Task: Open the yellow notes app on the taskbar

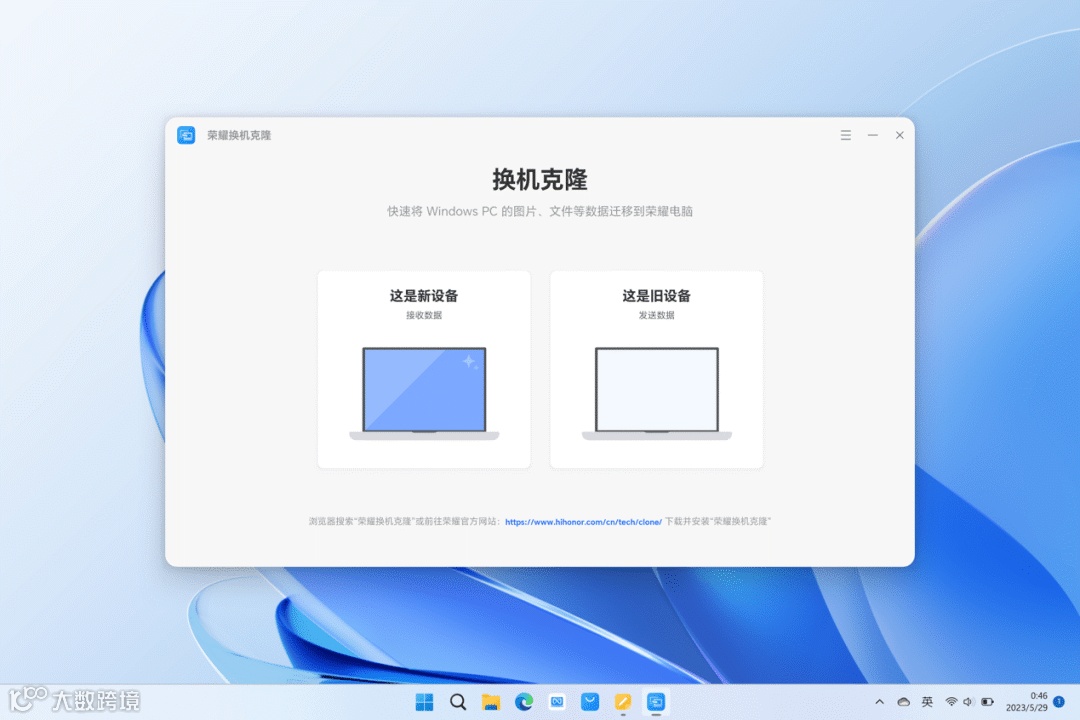Action: pyautogui.click(x=623, y=702)
